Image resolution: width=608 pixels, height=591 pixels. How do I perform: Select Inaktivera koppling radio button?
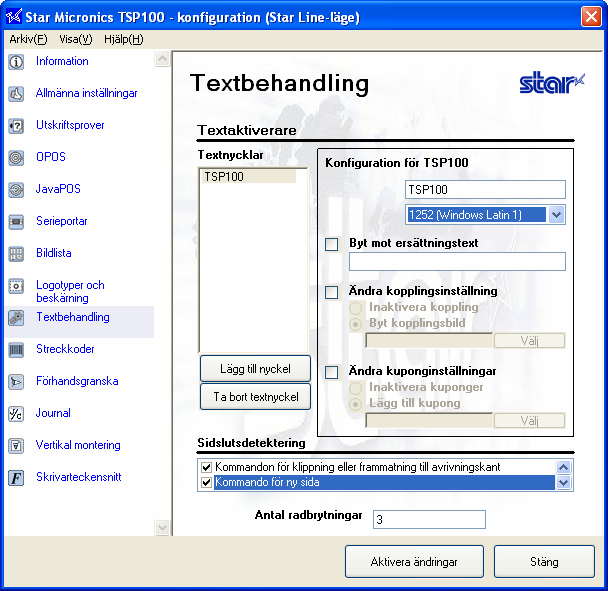coord(356,309)
